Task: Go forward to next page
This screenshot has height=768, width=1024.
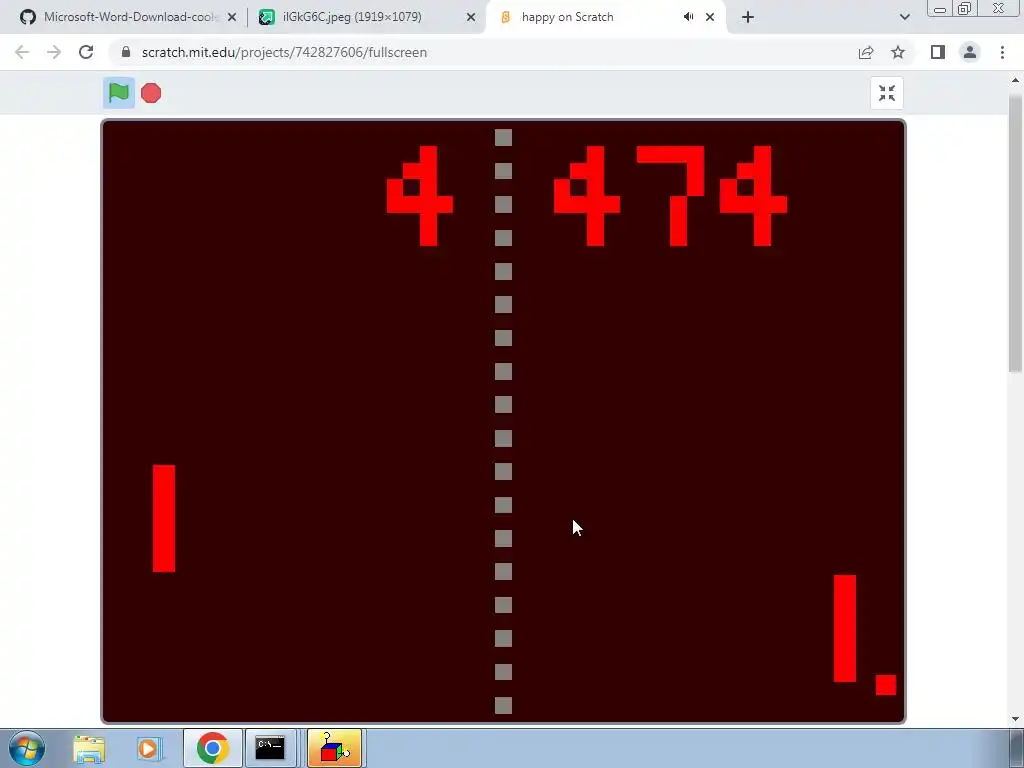Action: click(54, 52)
